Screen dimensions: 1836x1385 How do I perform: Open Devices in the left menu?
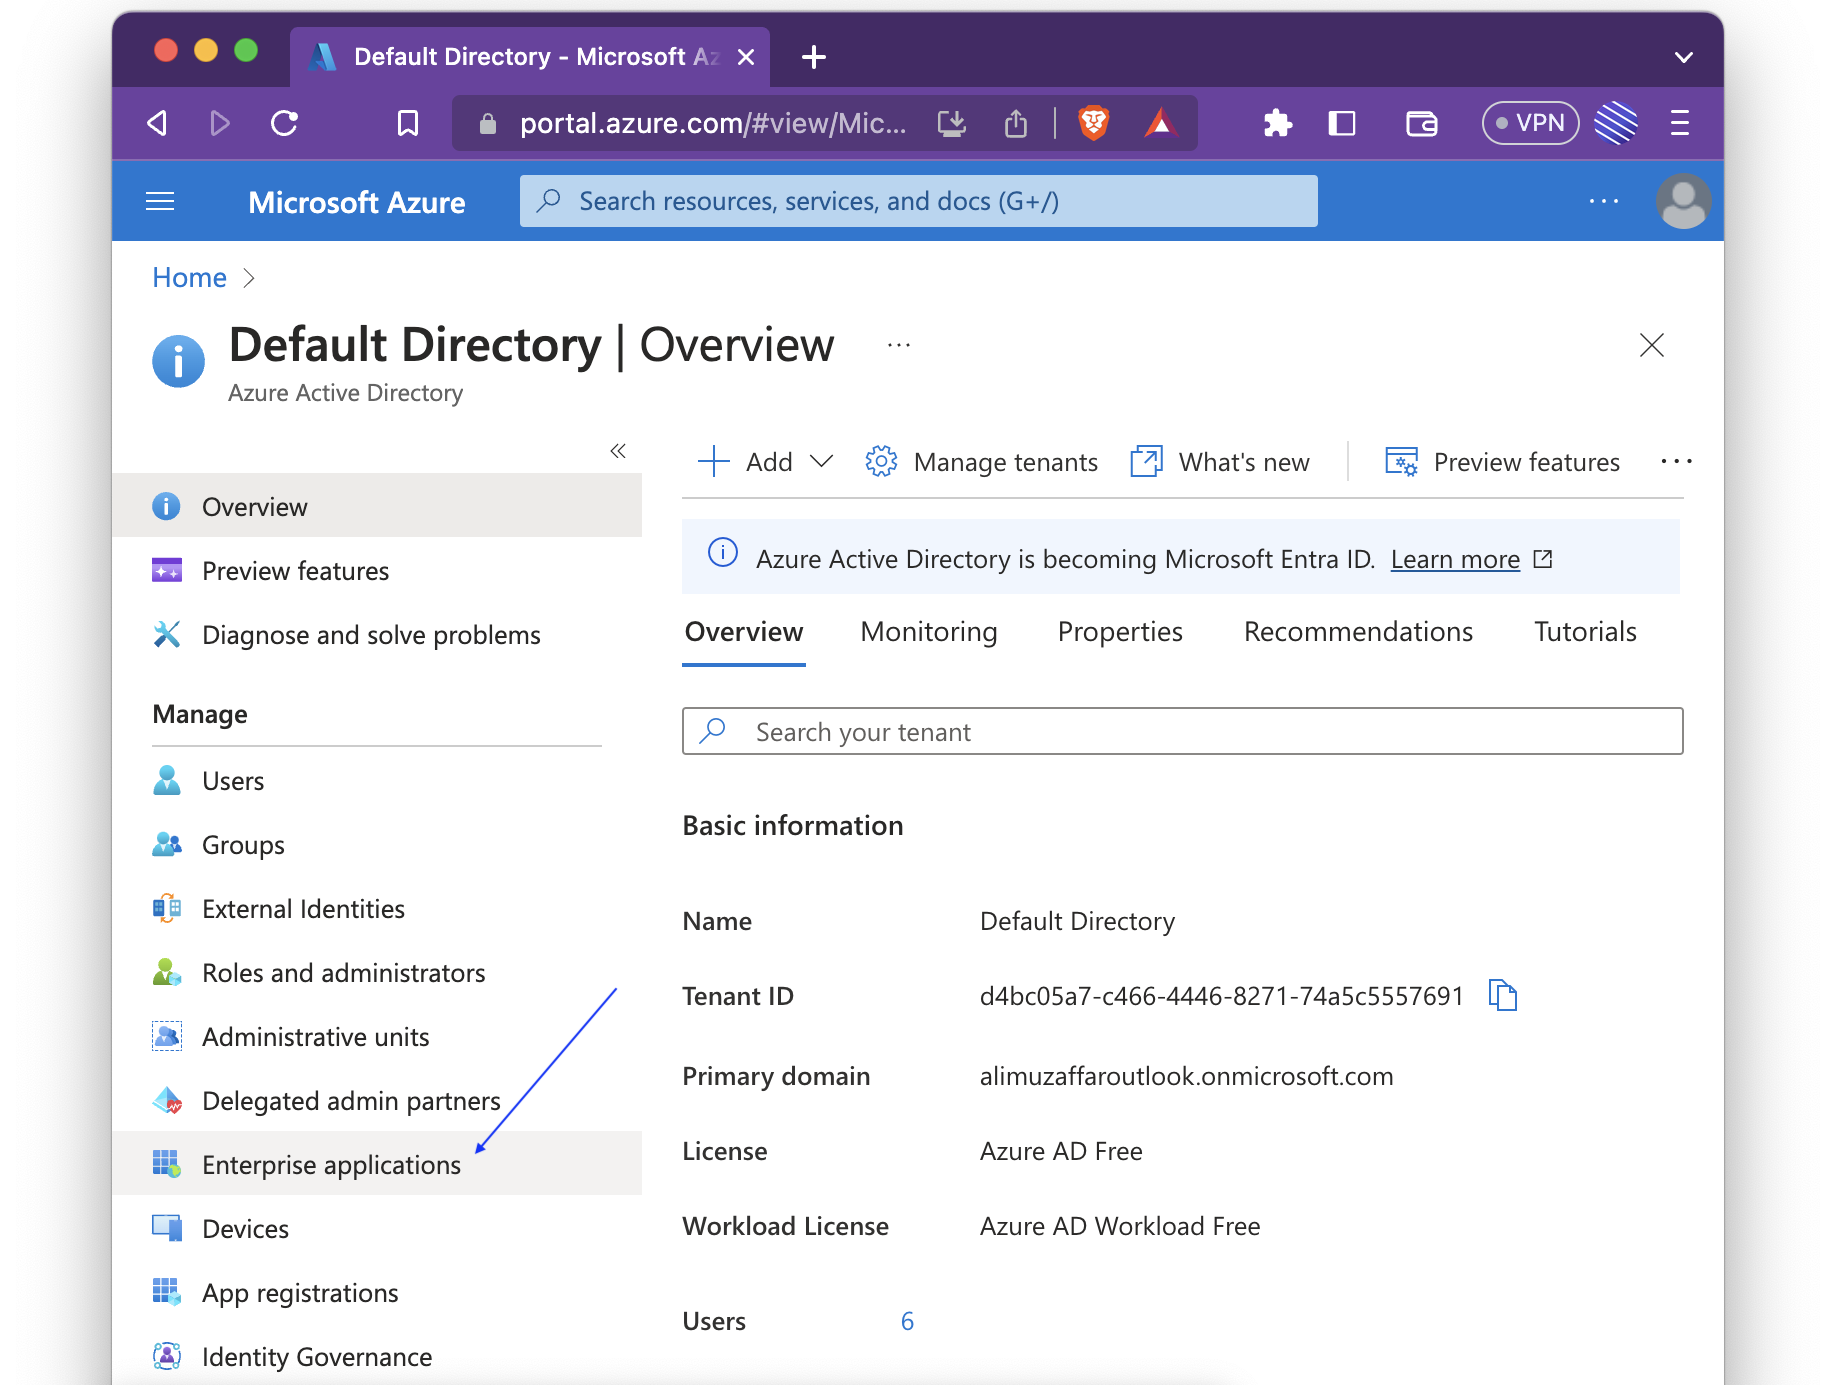tap(377, 1228)
